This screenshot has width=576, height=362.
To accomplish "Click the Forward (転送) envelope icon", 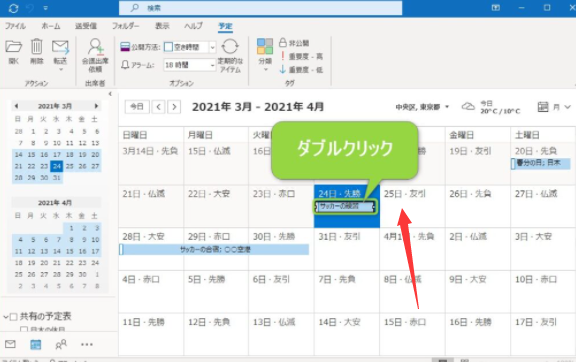I will 60,47.
